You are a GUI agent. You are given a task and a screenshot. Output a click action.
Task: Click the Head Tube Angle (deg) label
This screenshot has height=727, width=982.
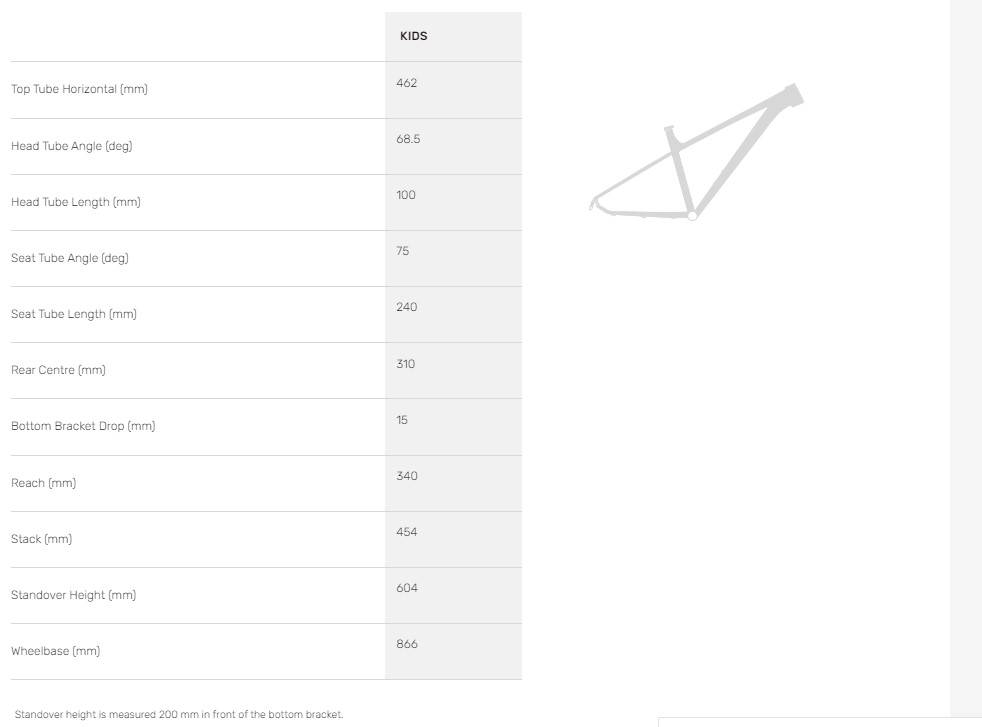(71, 146)
